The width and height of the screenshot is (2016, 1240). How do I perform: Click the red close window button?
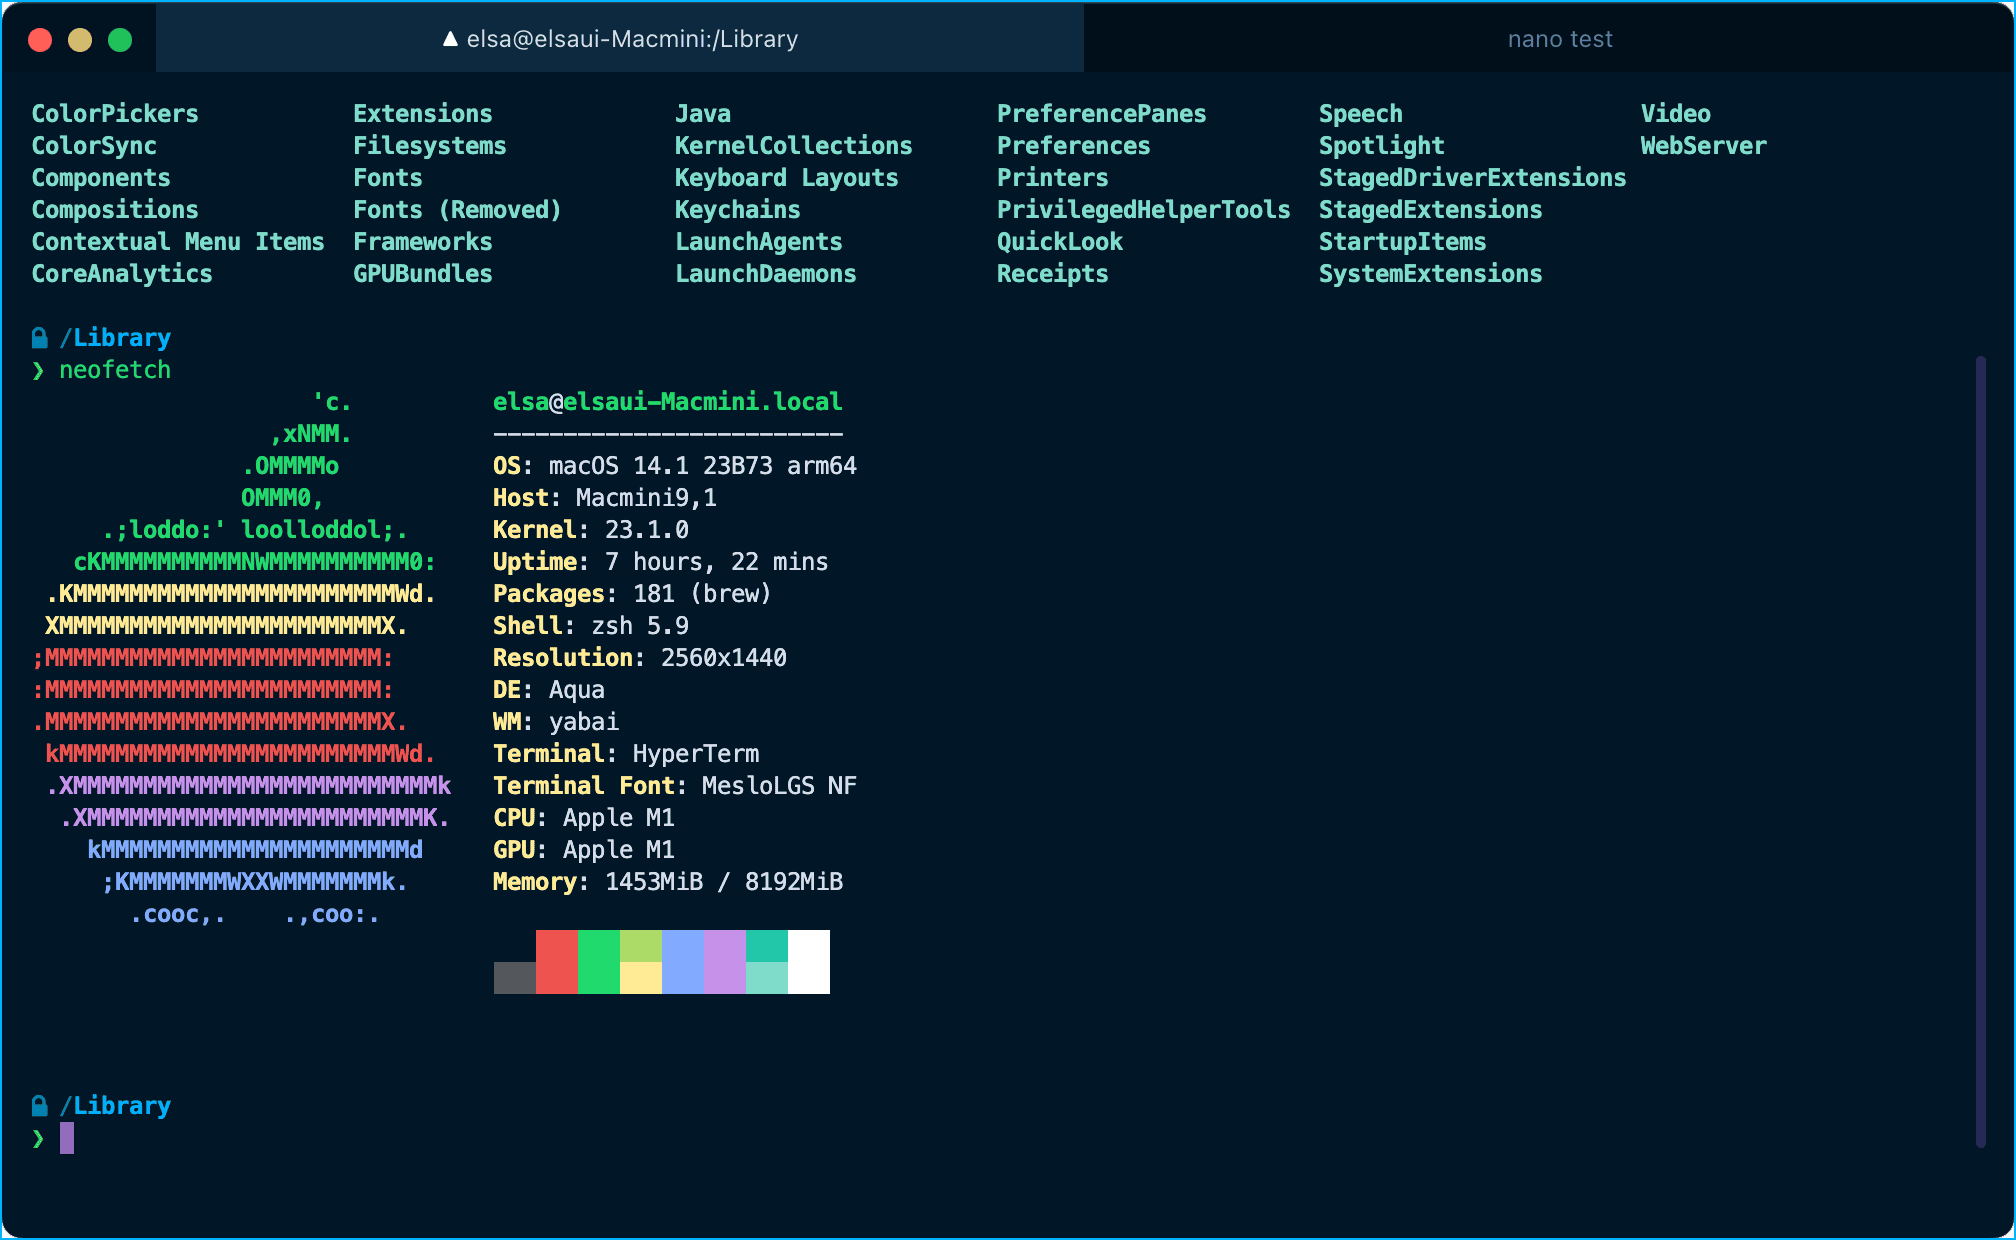[x=40, y=39]
